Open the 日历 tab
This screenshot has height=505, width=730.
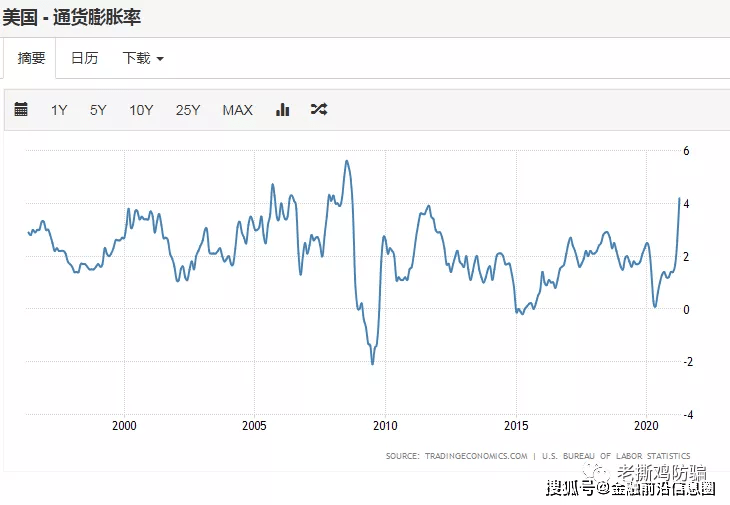point(84,58)
